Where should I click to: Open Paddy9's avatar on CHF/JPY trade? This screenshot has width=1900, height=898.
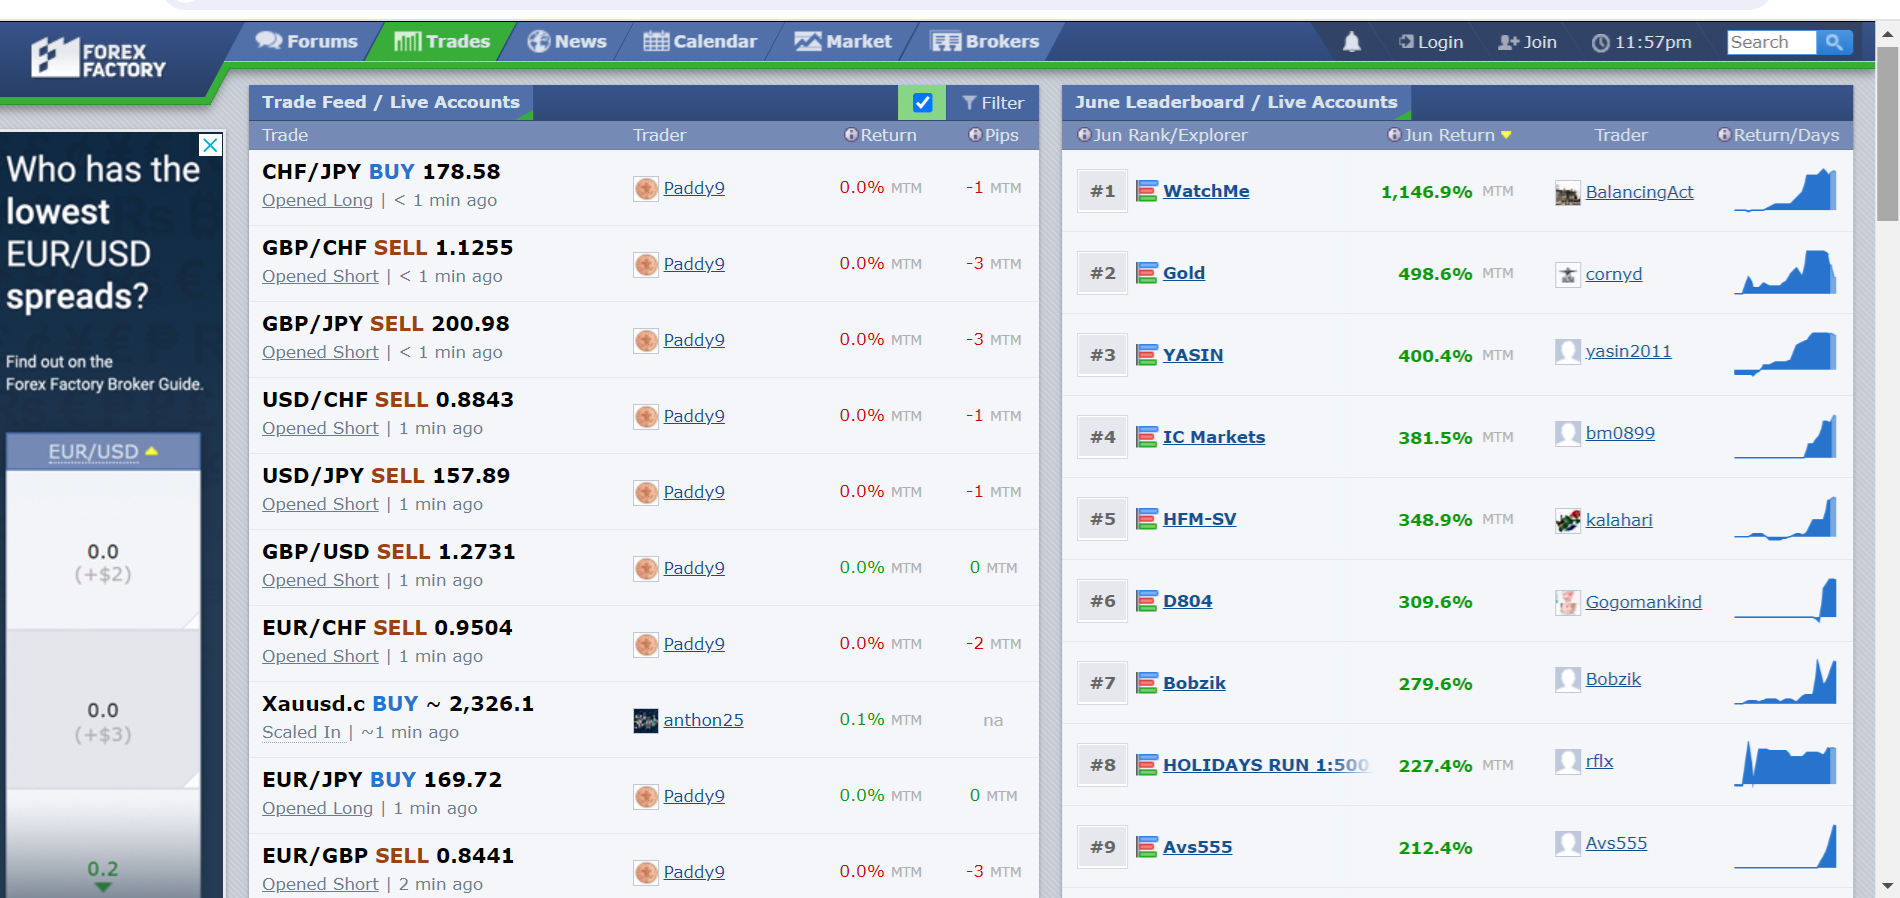pos(646,188)
